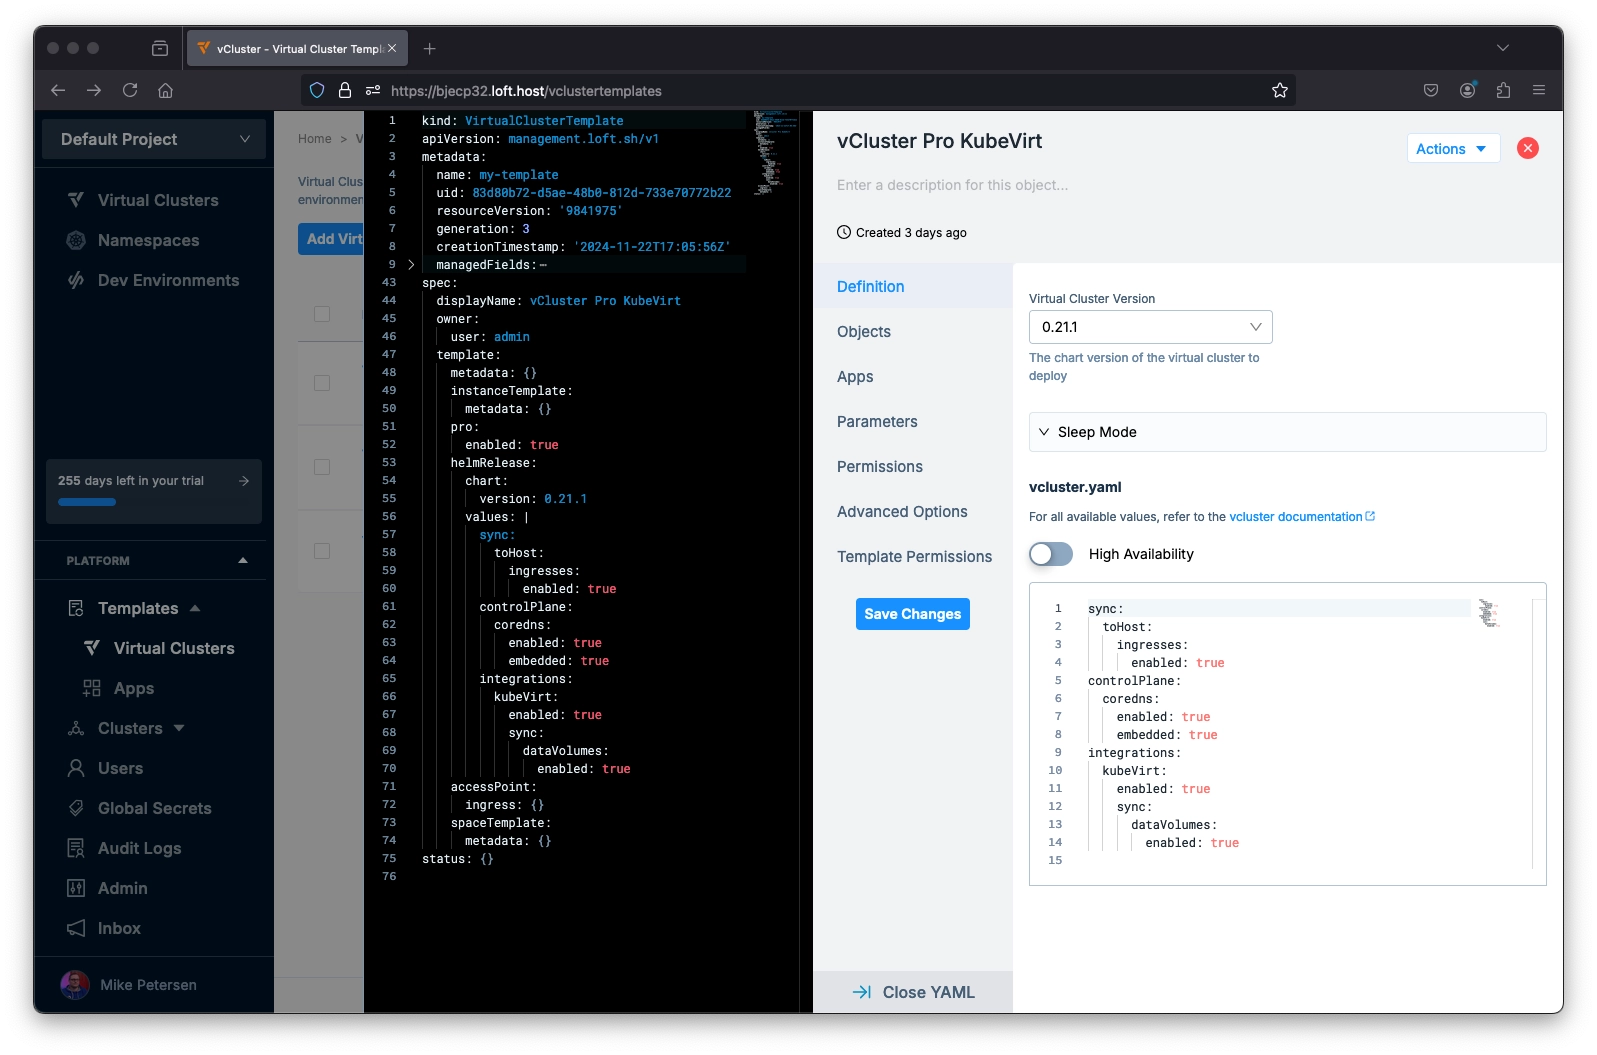Click the Firefox account icon
The image size is (1597, 1055).
pyautogui.click(x=1467, y=90)
